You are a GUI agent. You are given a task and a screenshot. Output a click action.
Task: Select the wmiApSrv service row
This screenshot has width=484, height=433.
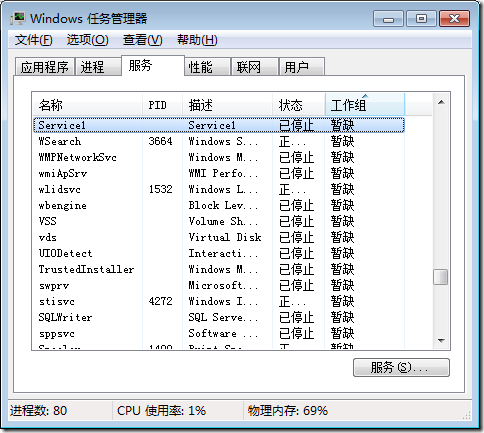219,173
